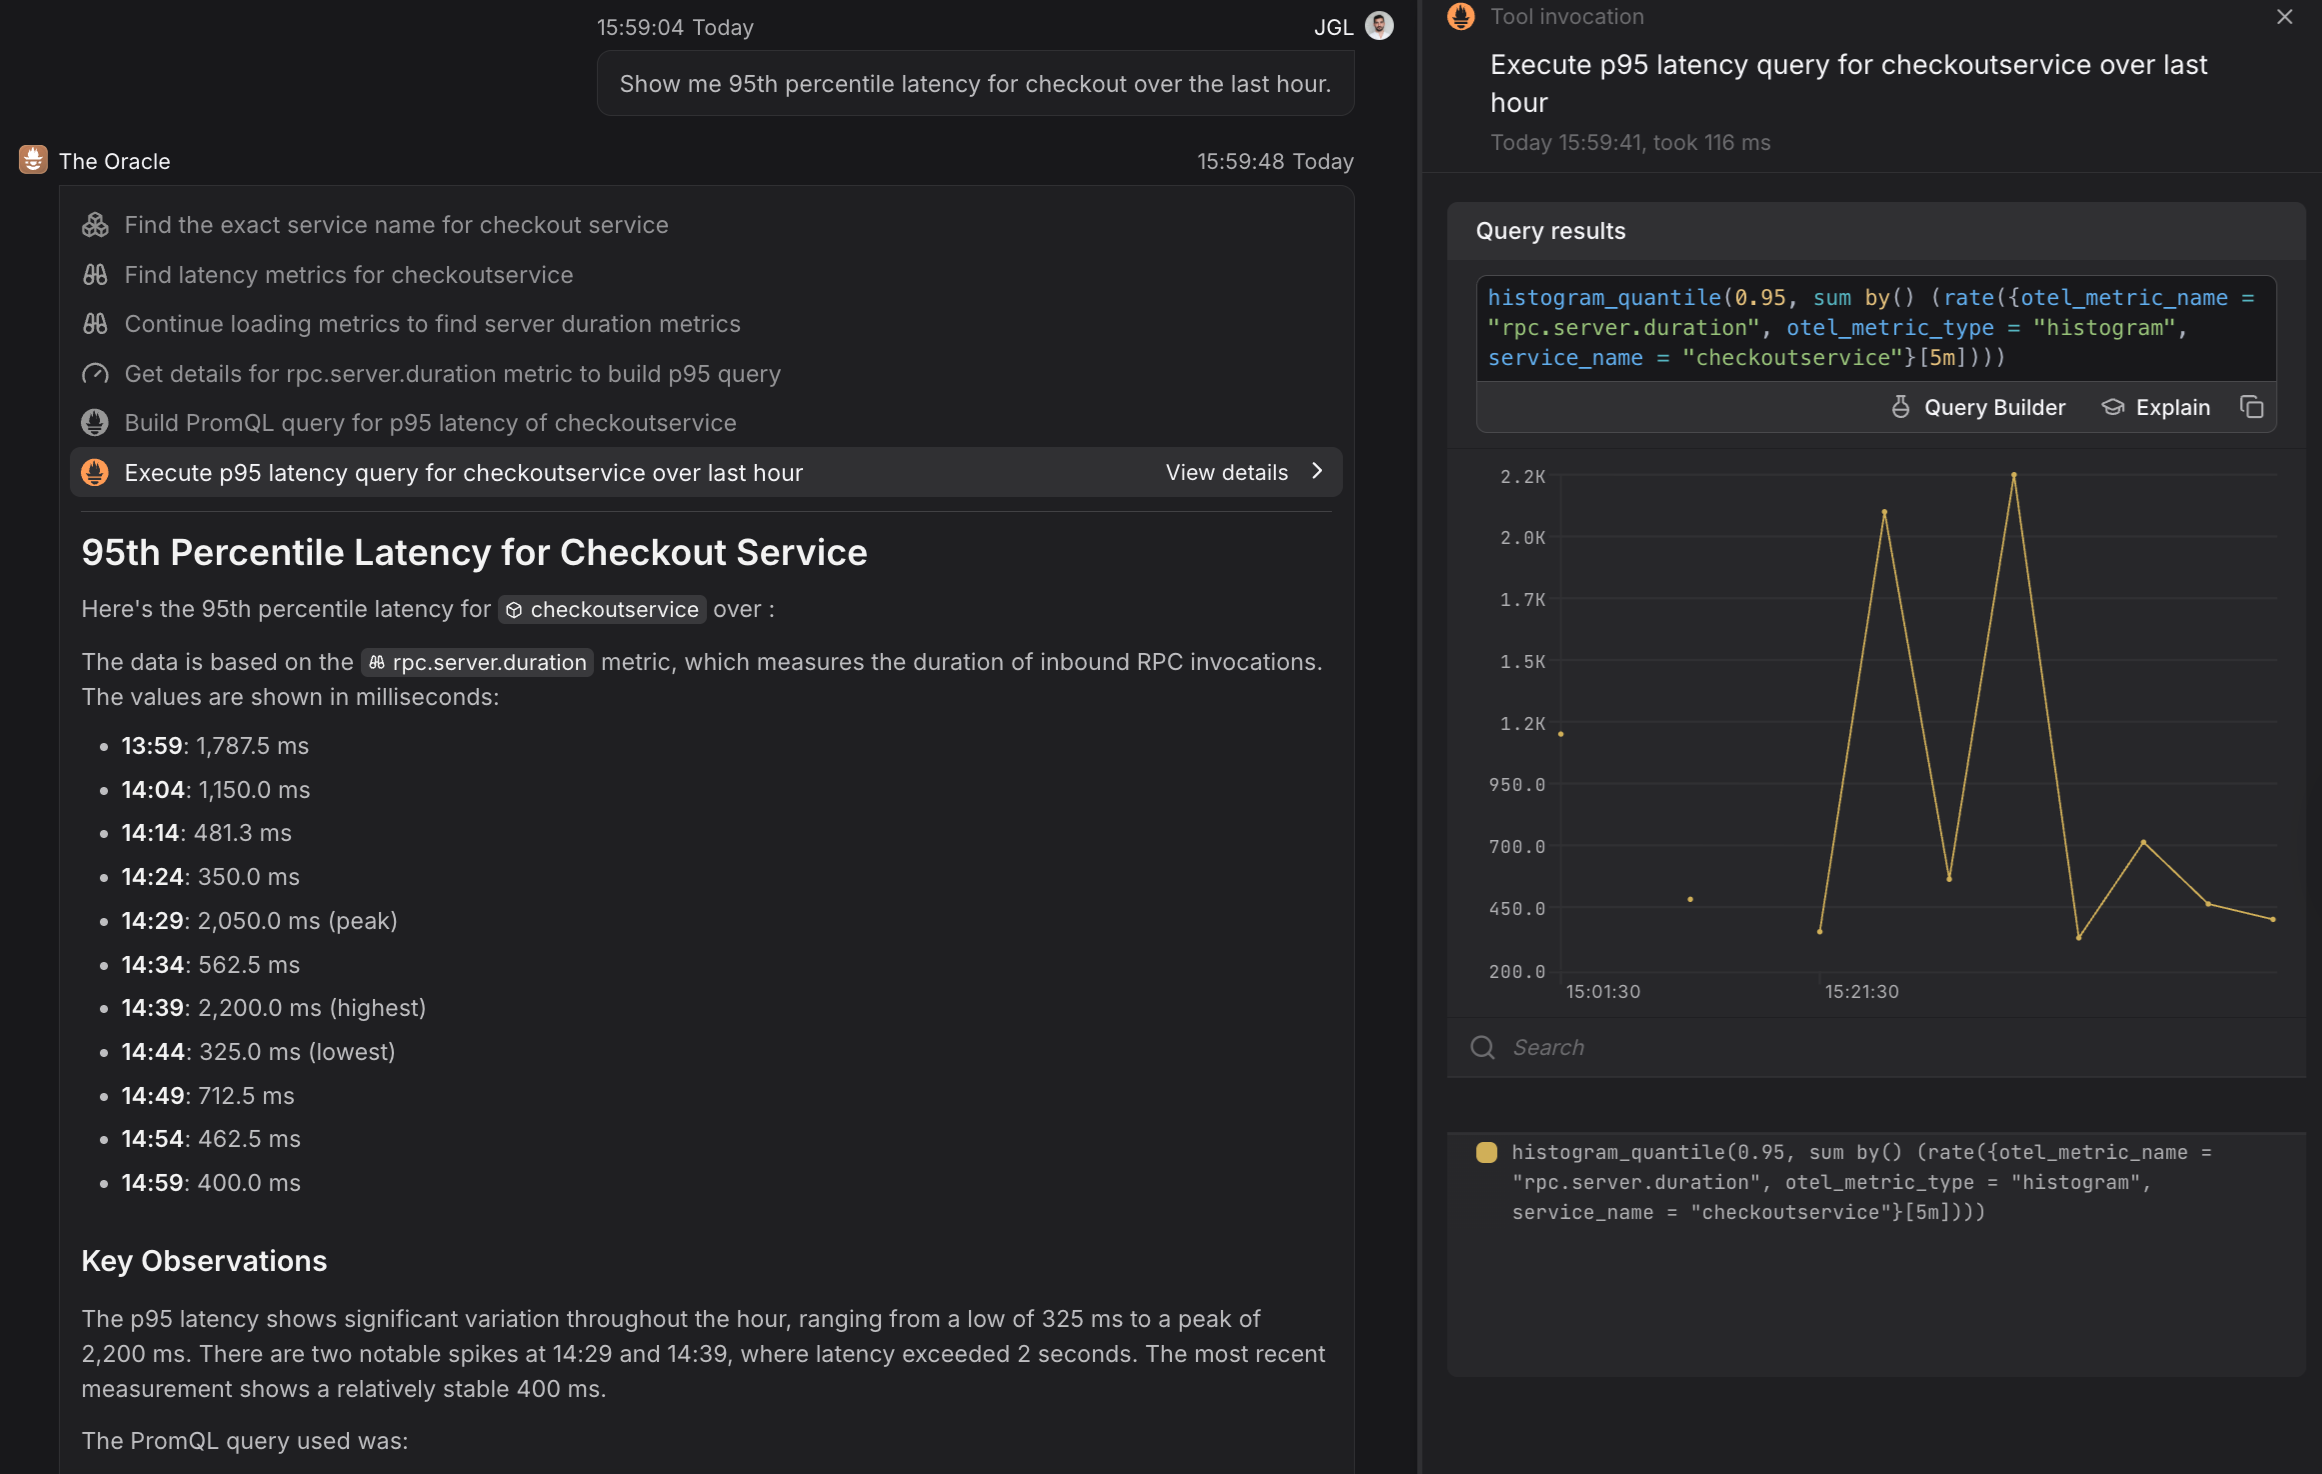Click the rpc.server.duration metric chip
2322x1474 pixels.
(x=478, y=662)
